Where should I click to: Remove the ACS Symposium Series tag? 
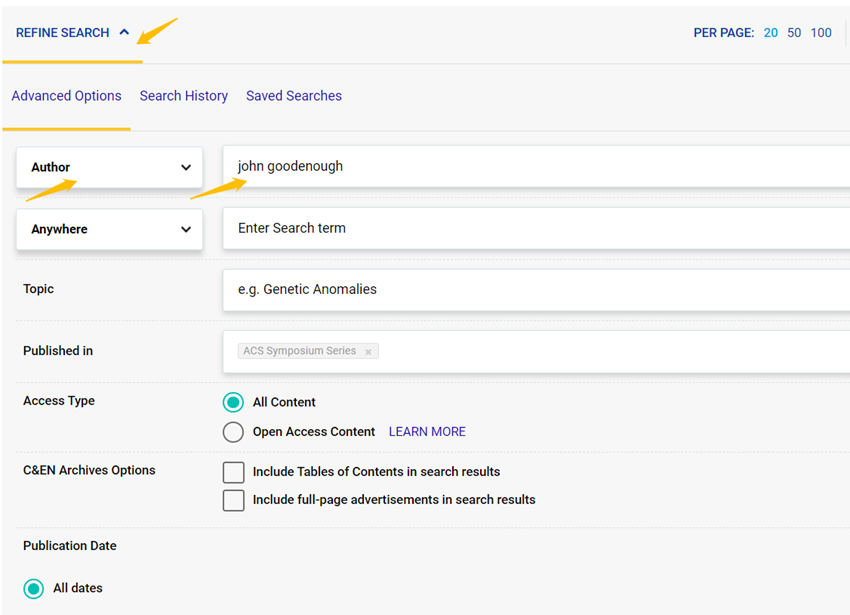[368, 352]
